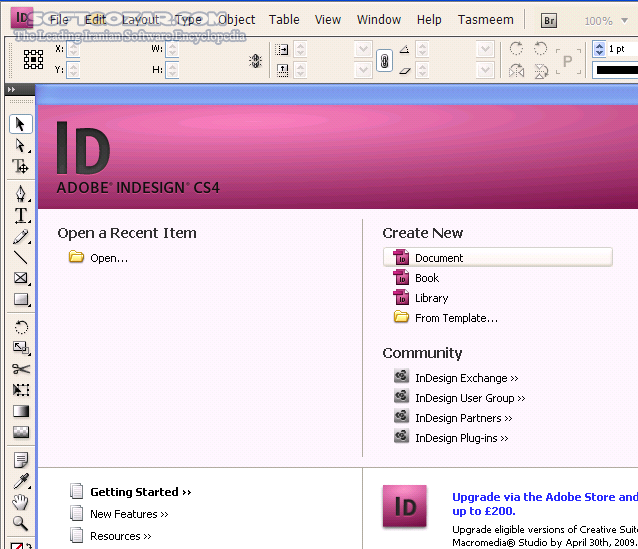Open the scale X percentage dropdown
Screen dimensions: 638x549
coord(363,49)
